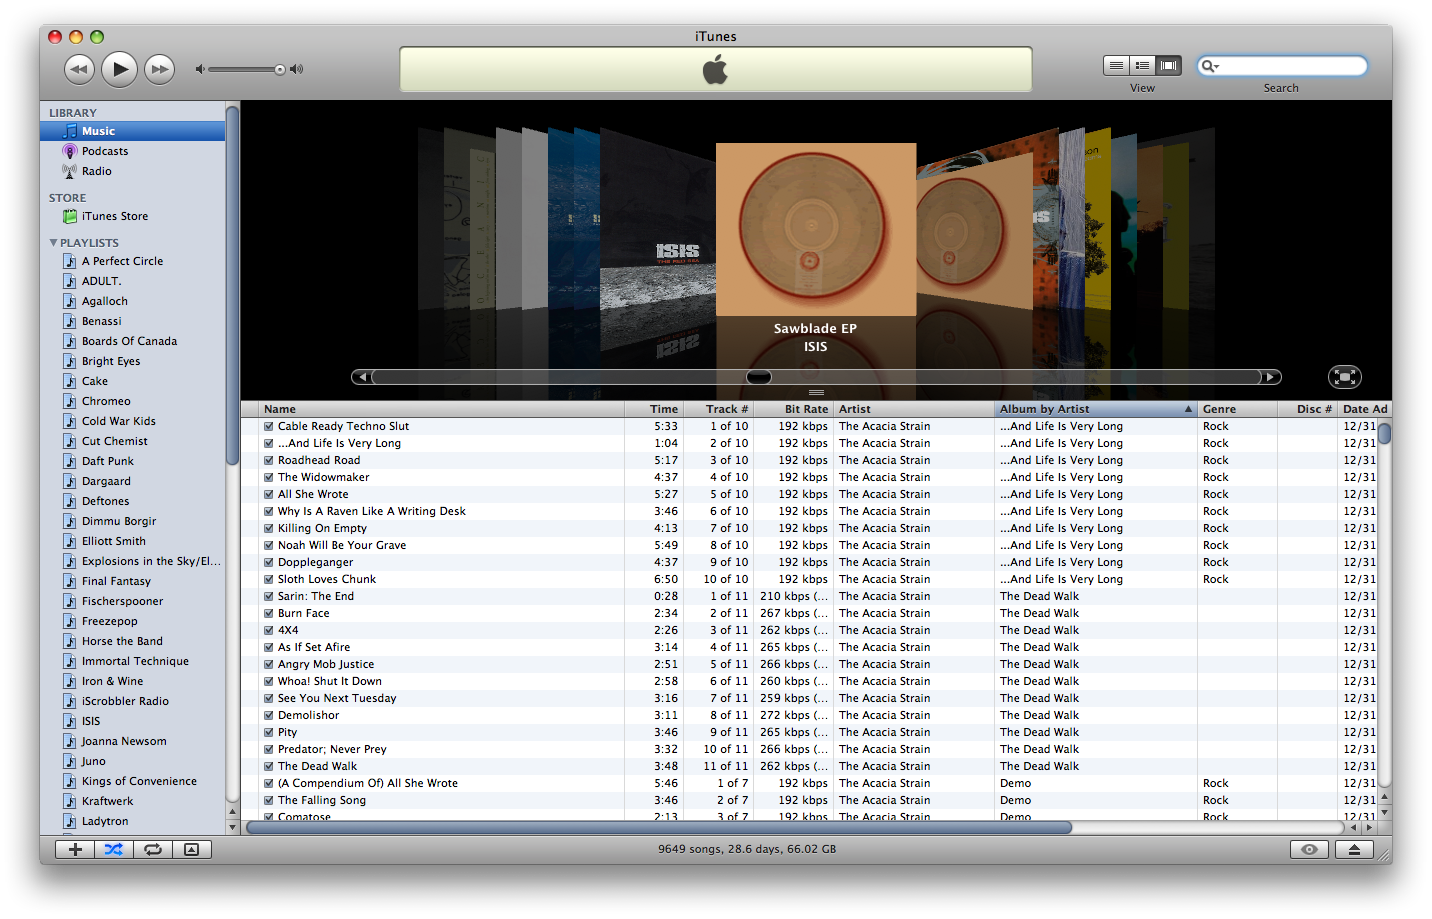Click the Juno playlist icon
The height and width of the screenshot is (919, 1432).
(70, 761)
